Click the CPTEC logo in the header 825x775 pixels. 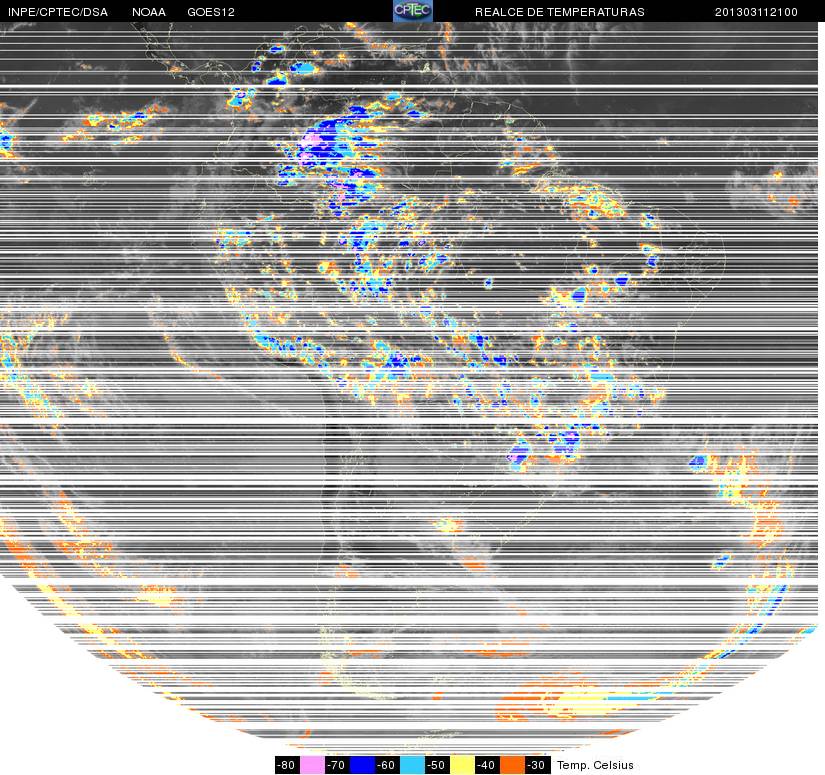pyautogui.click(x=413, y=11)
